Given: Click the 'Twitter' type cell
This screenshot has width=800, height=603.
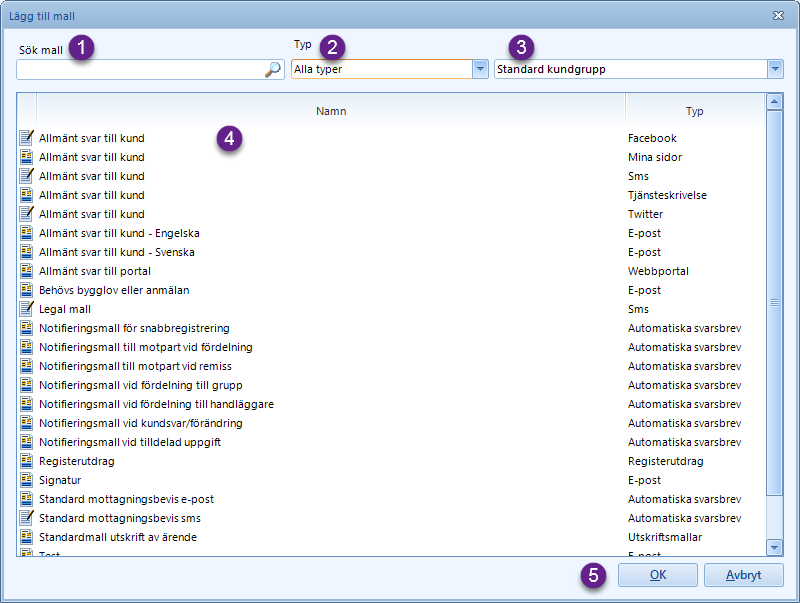Looking at the screenshot, I should click(645, 214).
